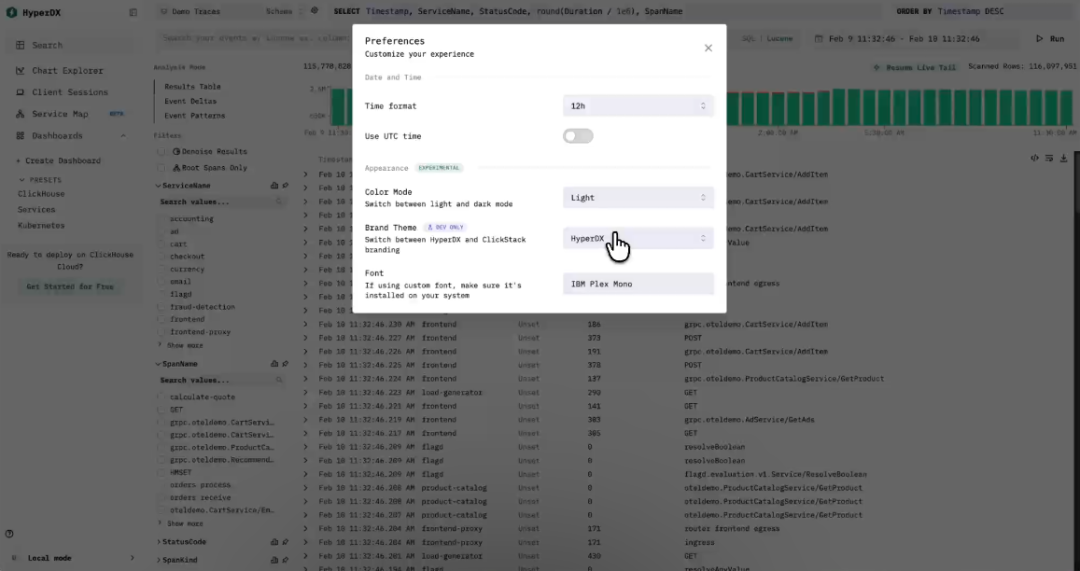This screenshot has height=571, width=1080.
Task: Toggle the Use UTC time switch
Action: point(578,136)
